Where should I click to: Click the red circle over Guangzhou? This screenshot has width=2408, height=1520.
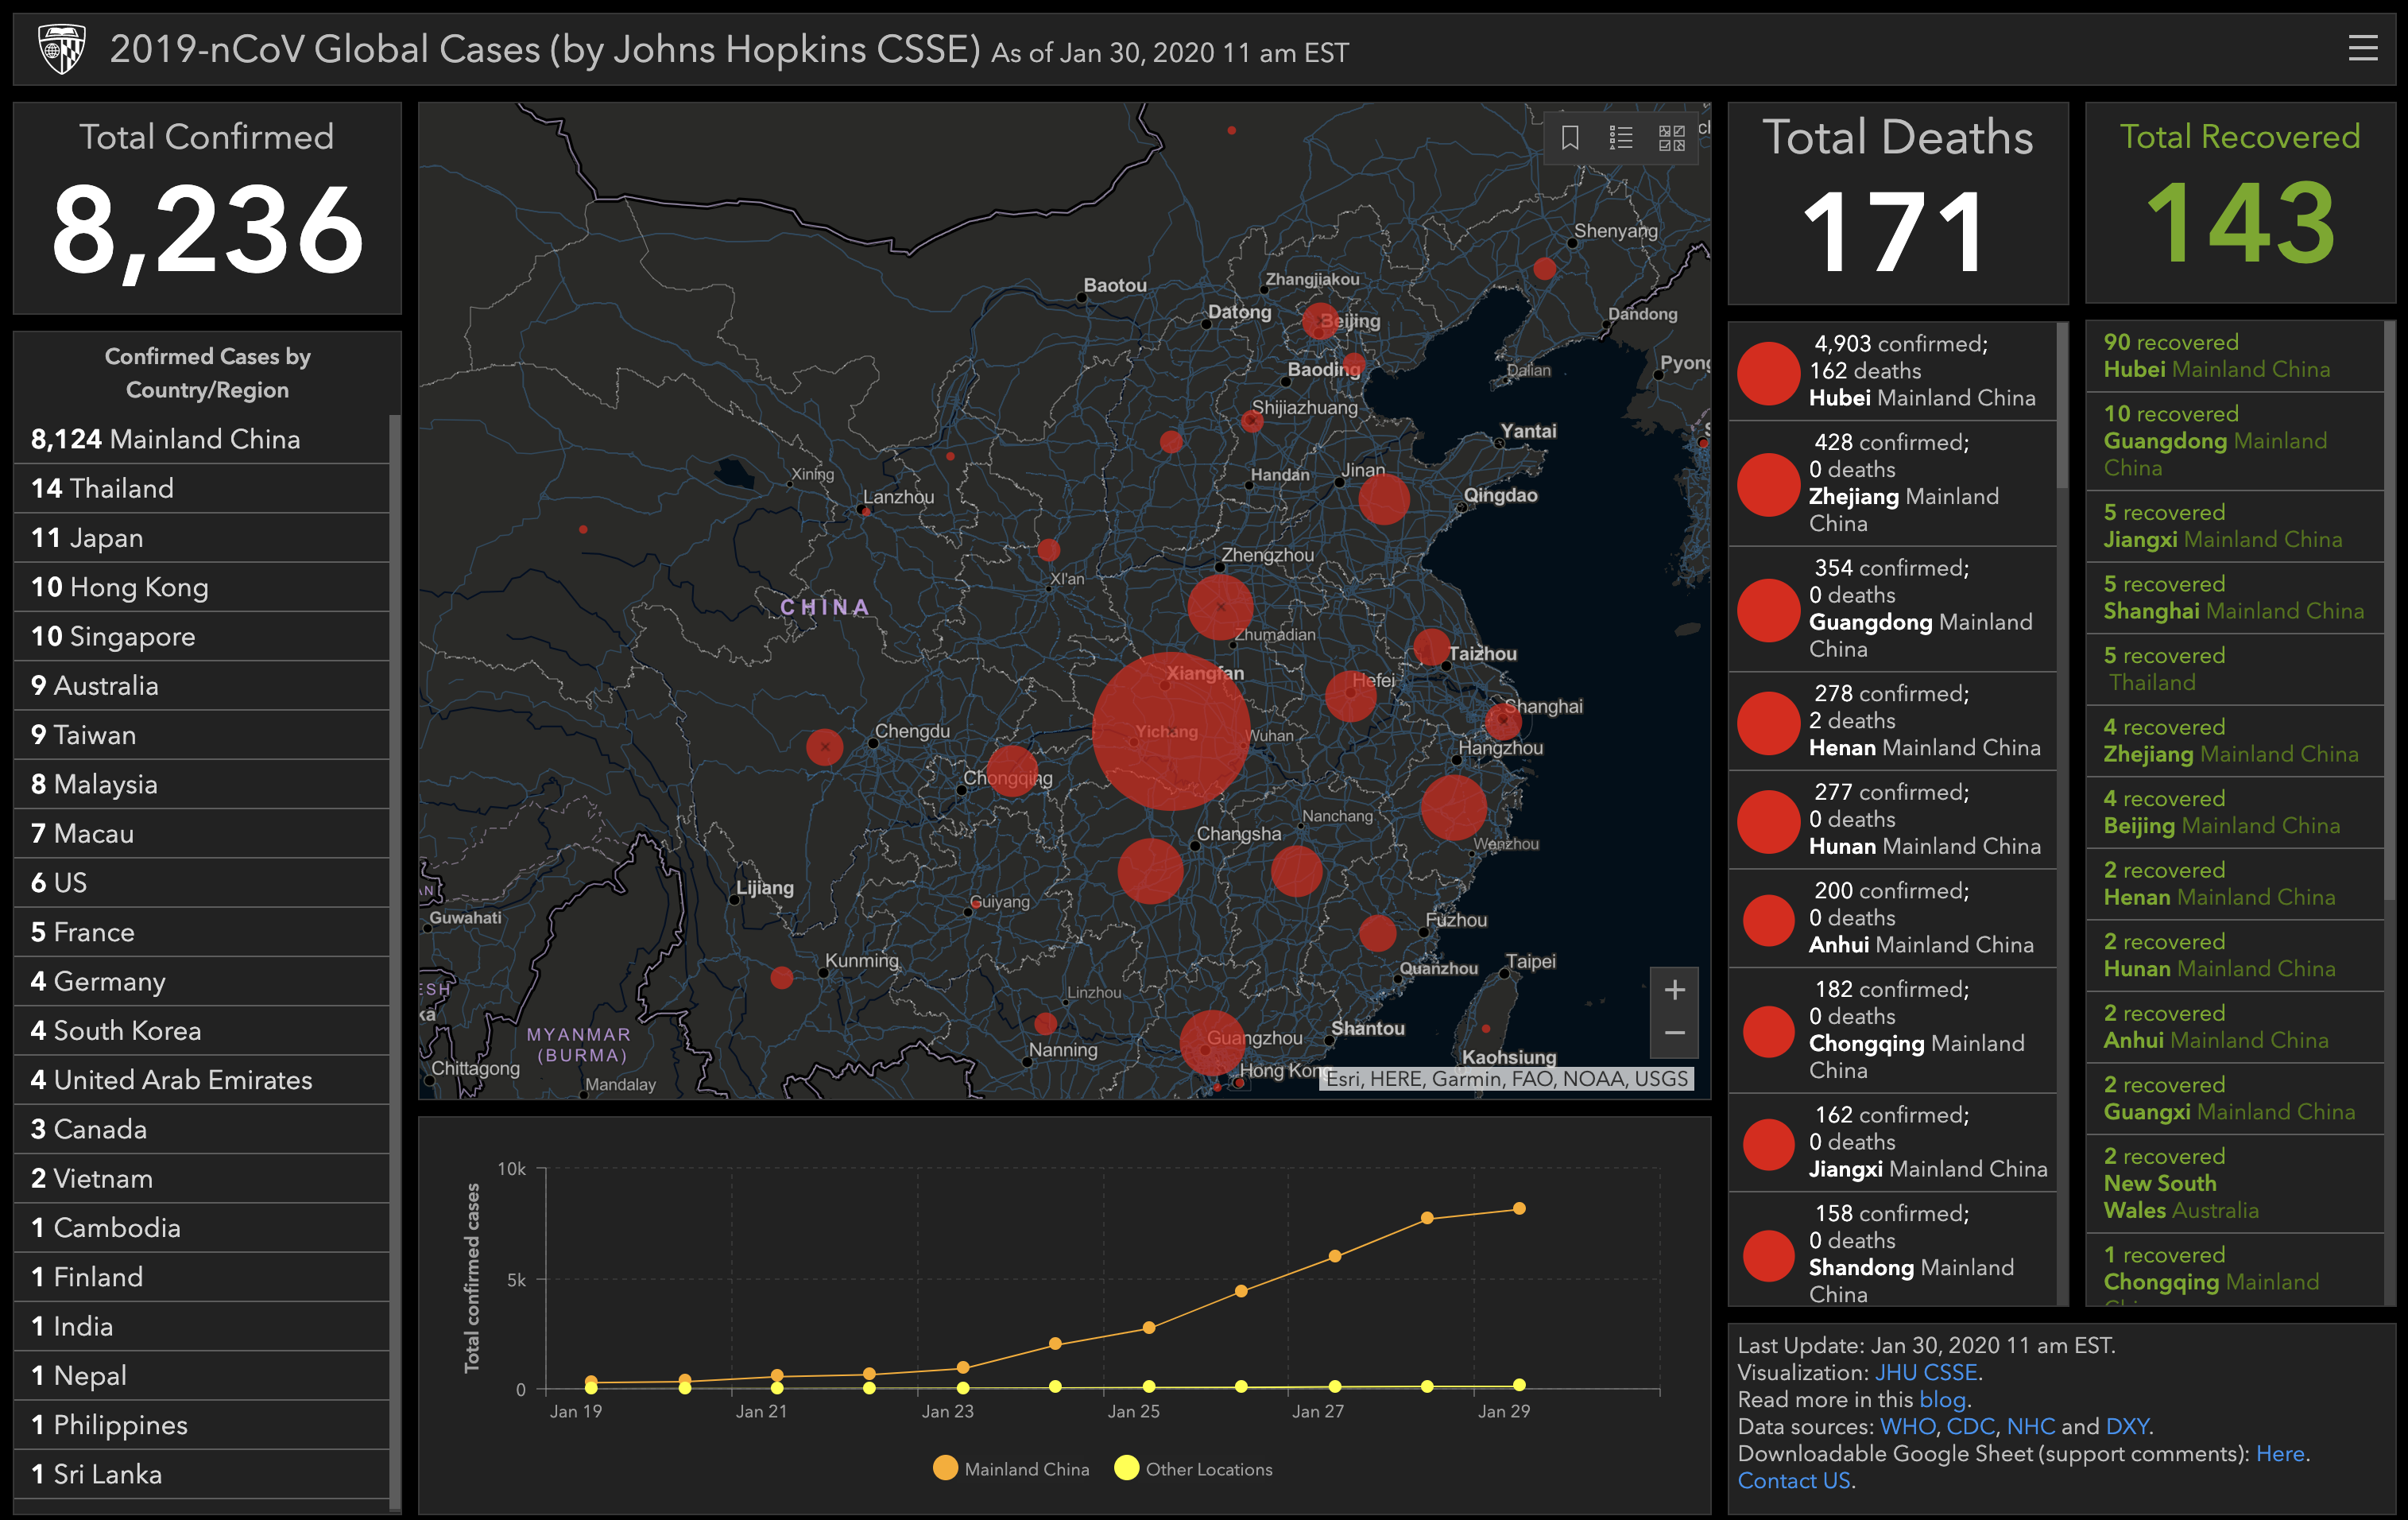pyautogui.click(x=1212, y=1042)
